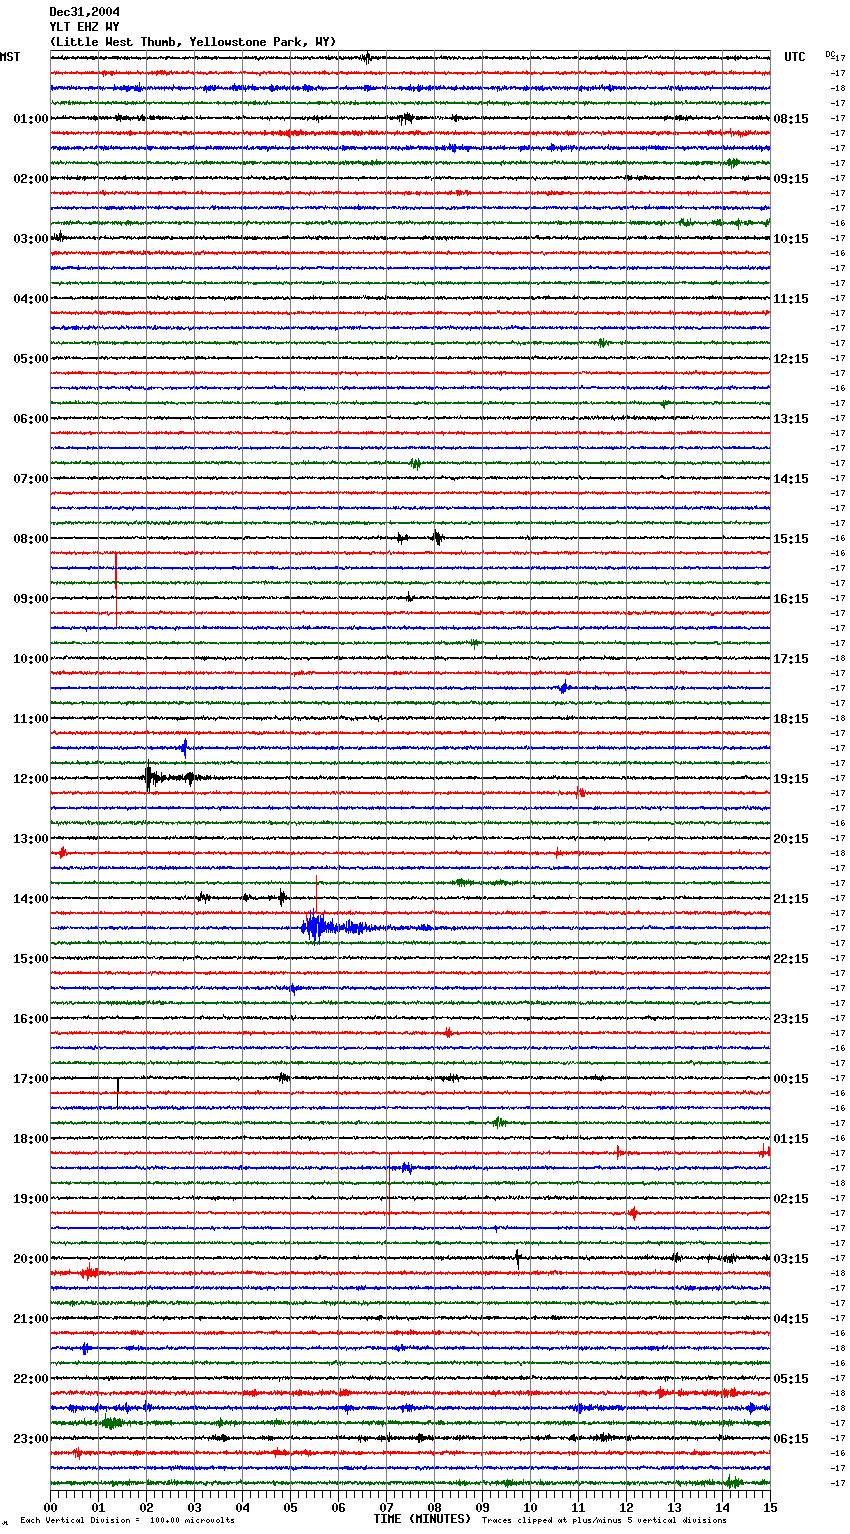Select the station code YLT EHZ WY
The height and width of the screenshot is (1534, 850).
click(84, 27)
